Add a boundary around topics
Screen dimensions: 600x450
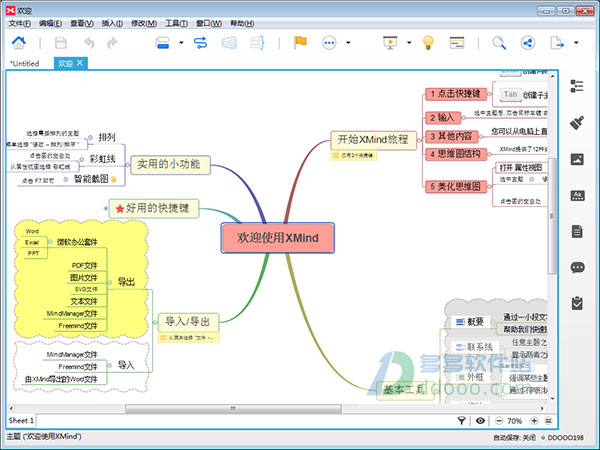pyautogui.click(x=229, y=43)
